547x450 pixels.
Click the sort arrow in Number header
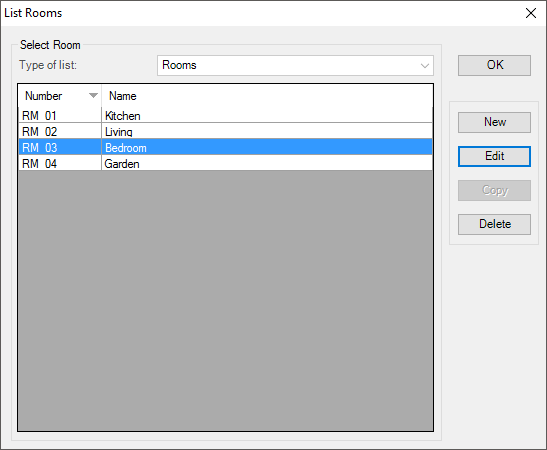point(93,96)
